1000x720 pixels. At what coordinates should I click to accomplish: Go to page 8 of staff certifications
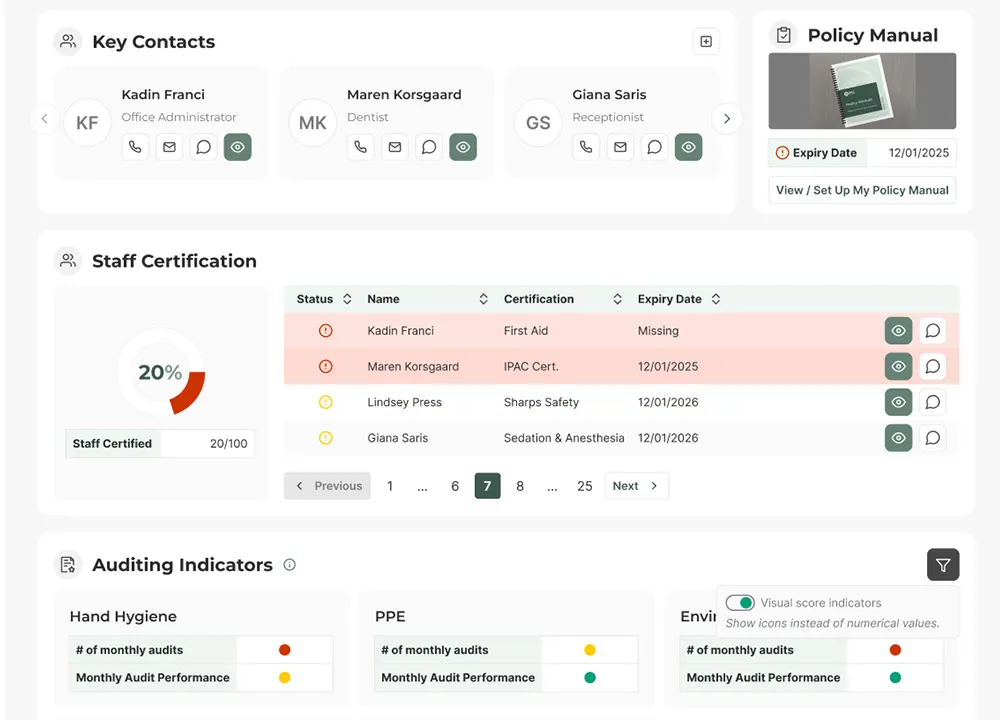click(x=520, y=485)
